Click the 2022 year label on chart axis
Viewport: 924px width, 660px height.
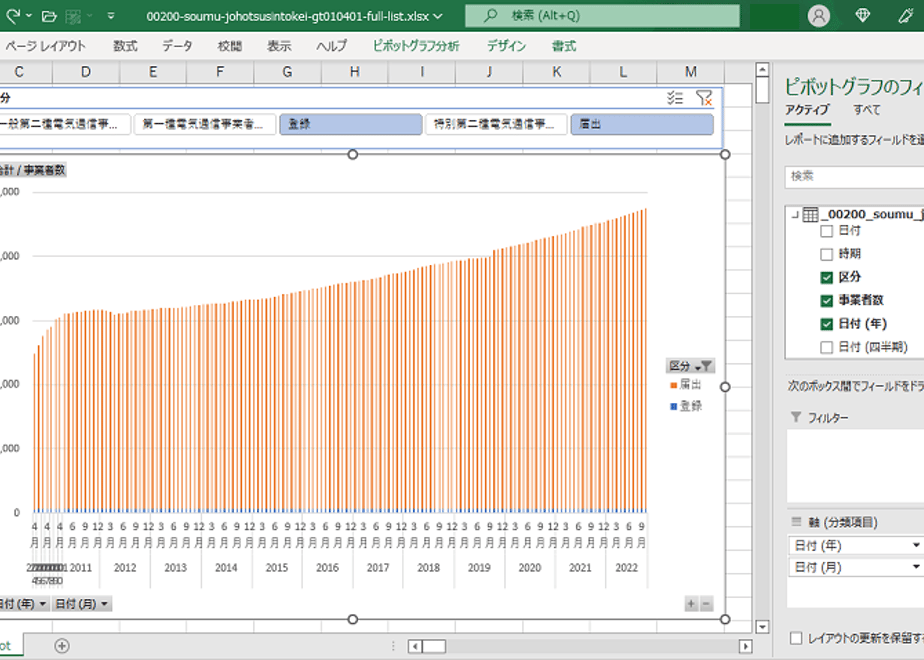pos(626,568)
